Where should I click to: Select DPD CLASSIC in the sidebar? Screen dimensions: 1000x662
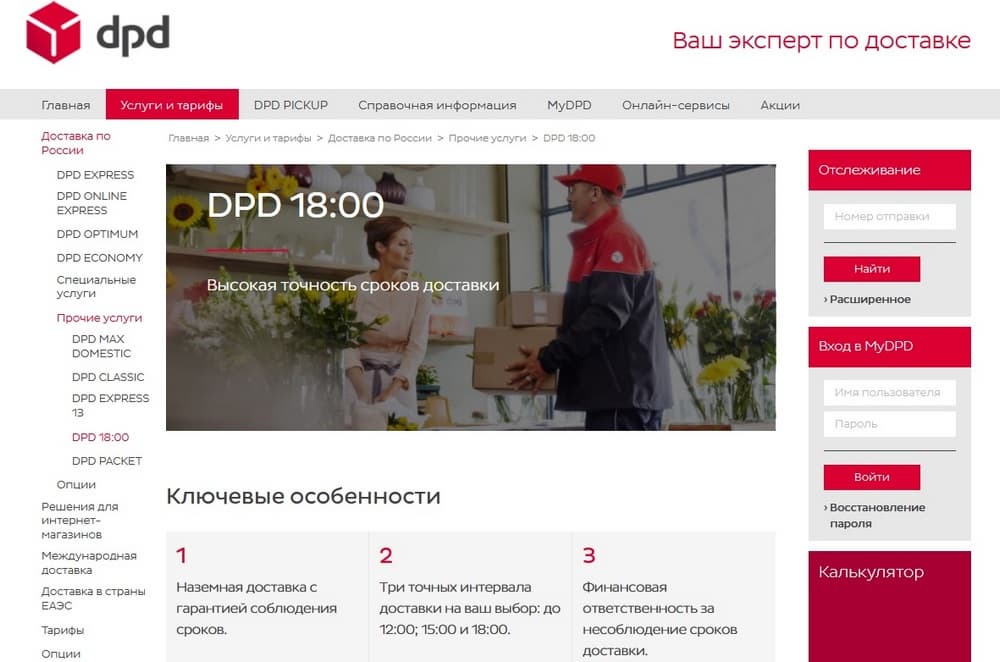[108, 377]
